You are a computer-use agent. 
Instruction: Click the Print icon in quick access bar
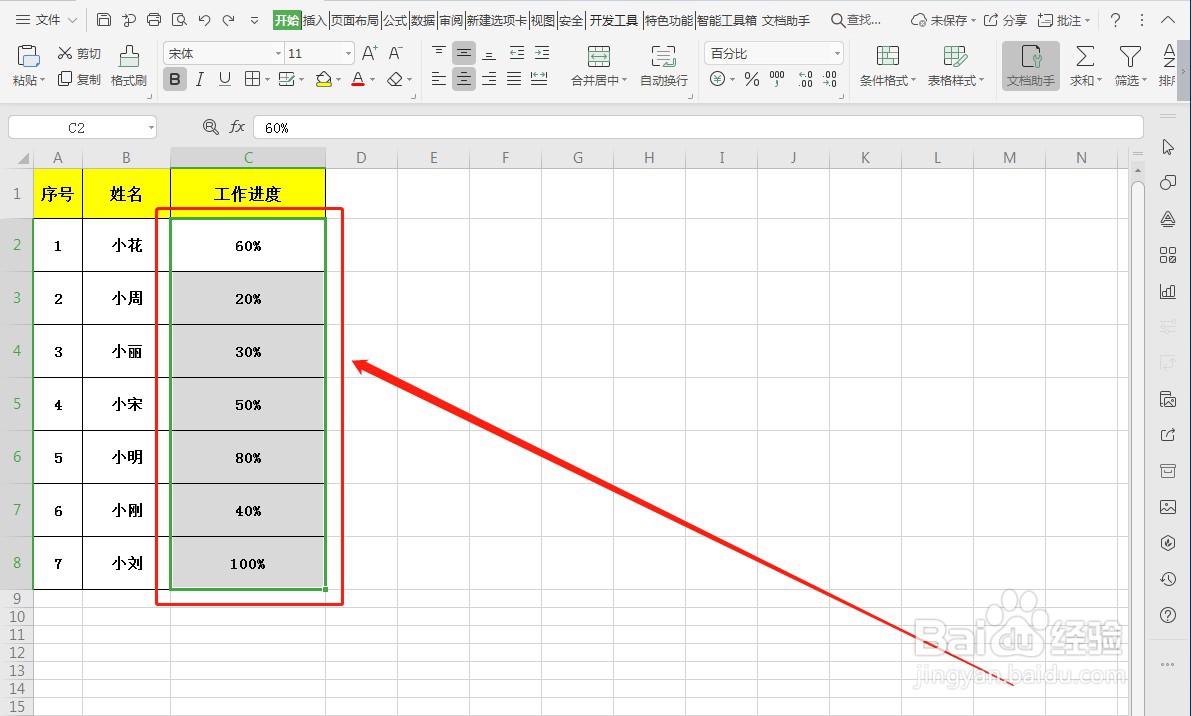point(154,20)
